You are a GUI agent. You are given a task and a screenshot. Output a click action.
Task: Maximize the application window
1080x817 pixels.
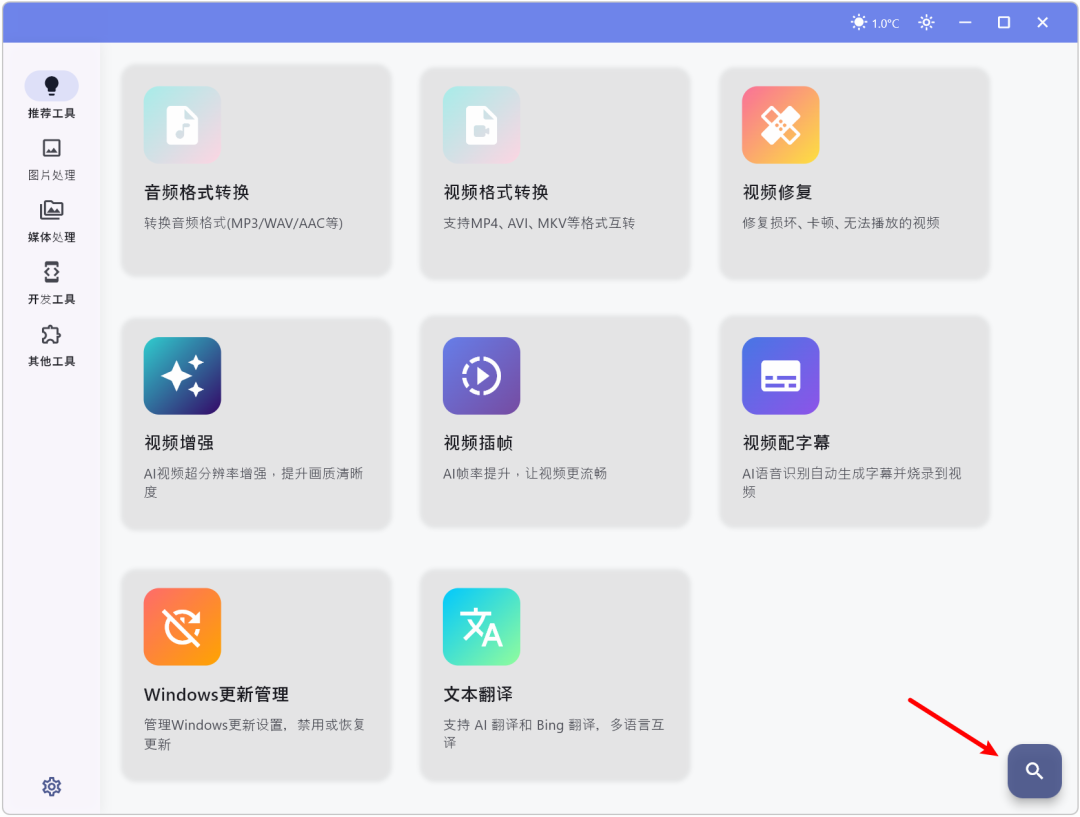tap(1004, 23)
